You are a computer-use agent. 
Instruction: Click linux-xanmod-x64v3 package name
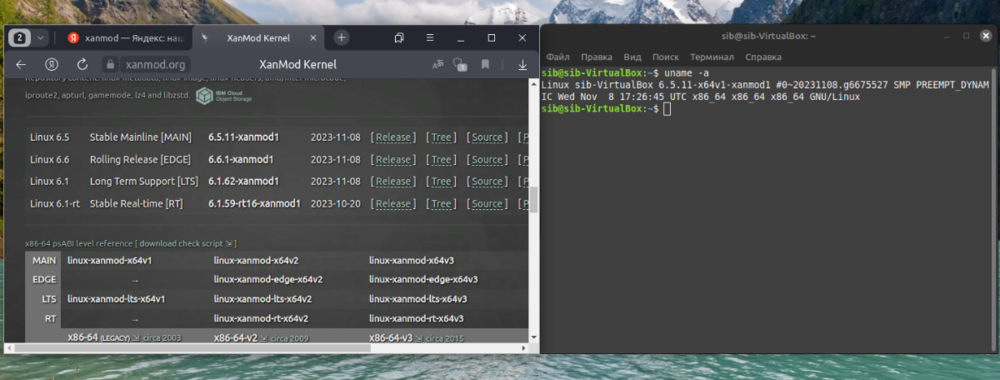point(411,260)
